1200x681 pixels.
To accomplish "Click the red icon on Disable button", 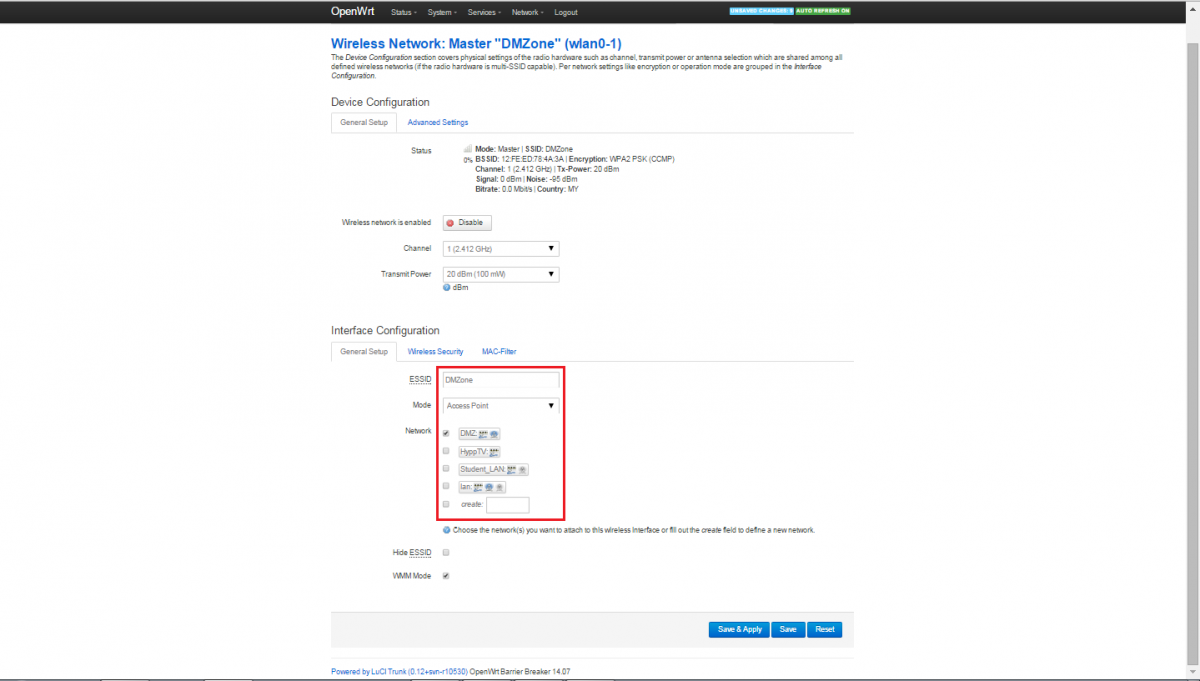I will [450, 223].
